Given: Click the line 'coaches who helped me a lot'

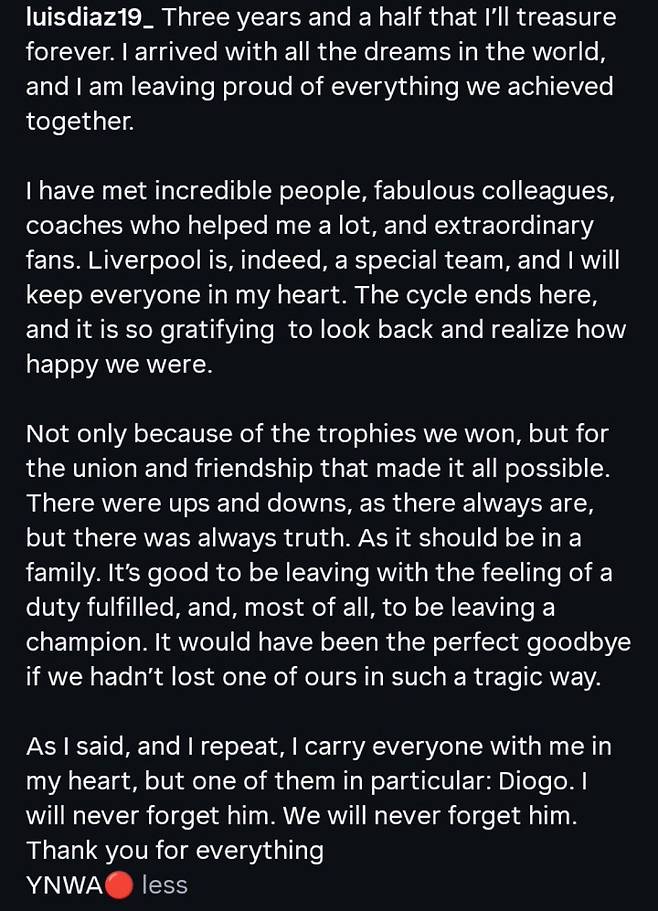Looking at the screenshot, I should pyautogui.click(x=310, y=225).
